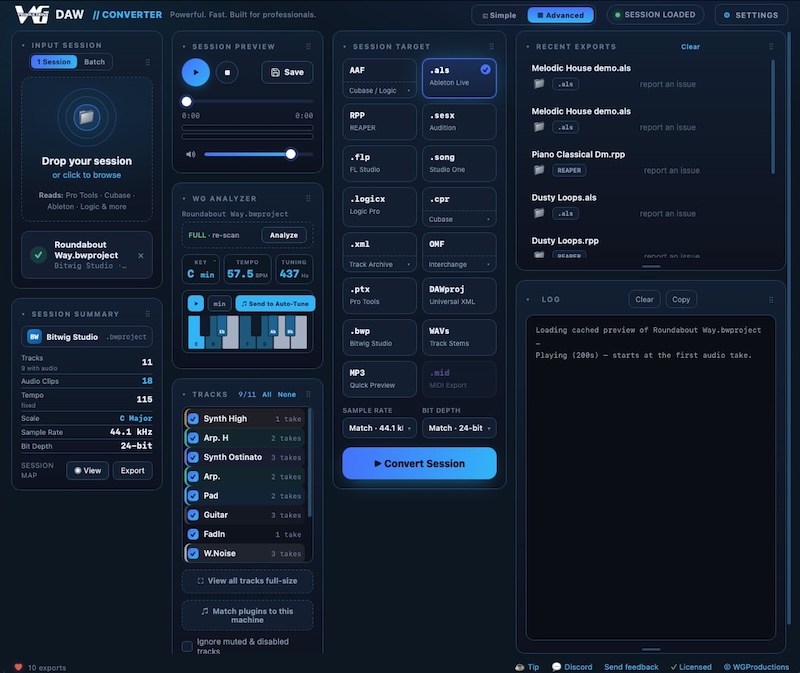Image resolution: width=800 pixels, height=673 pixels.
Task: Click the WGProductions footer link
Action: click(x=756, y=667)
